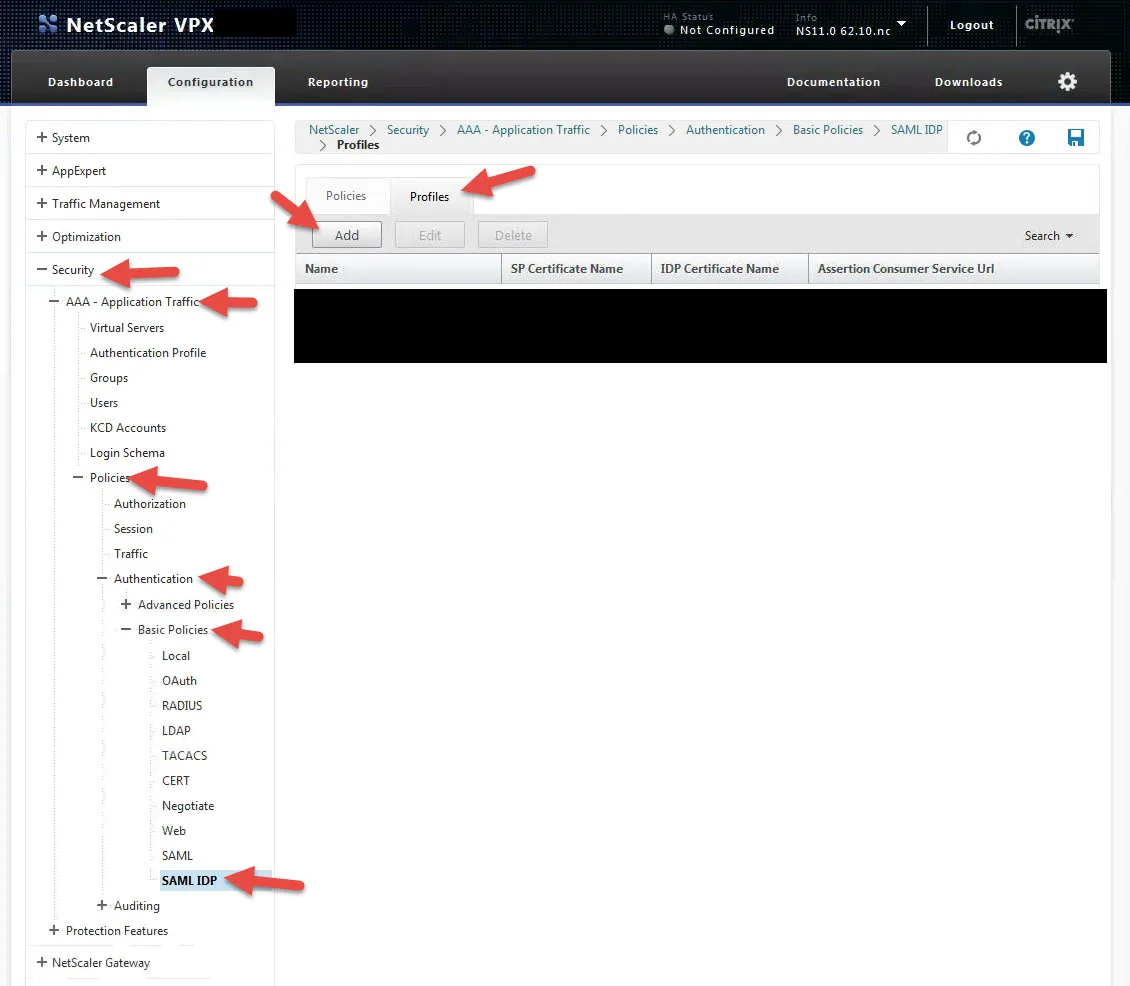The width and height of the screenshot is (1130, 986).
Task: Click the Delete button
Action: pos(513,235)
